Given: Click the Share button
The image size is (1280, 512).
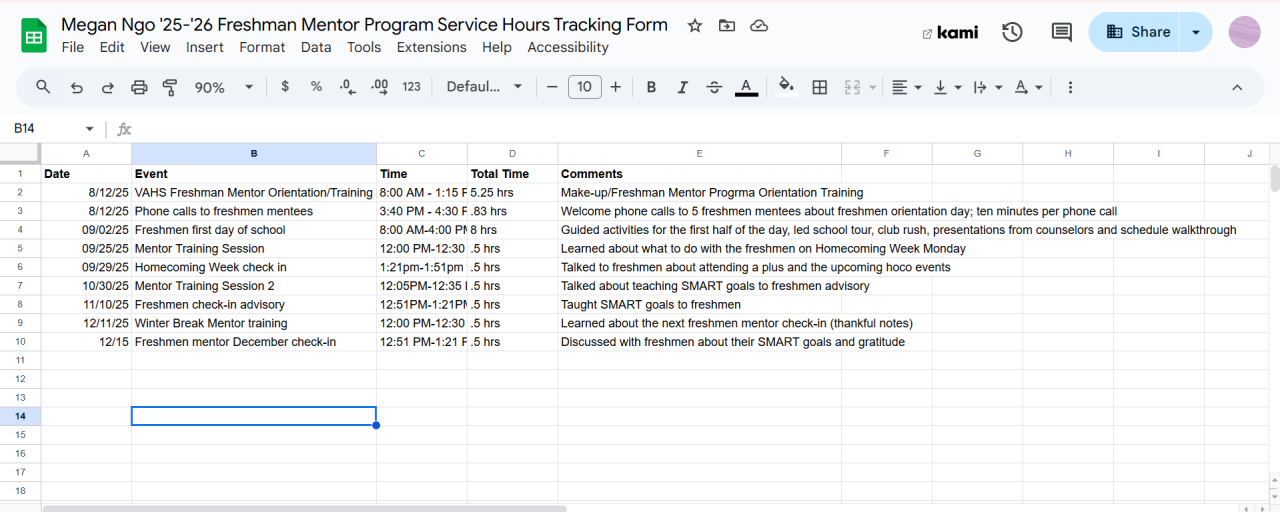Looking at the screenshot, I should (x=1137, y=32).
